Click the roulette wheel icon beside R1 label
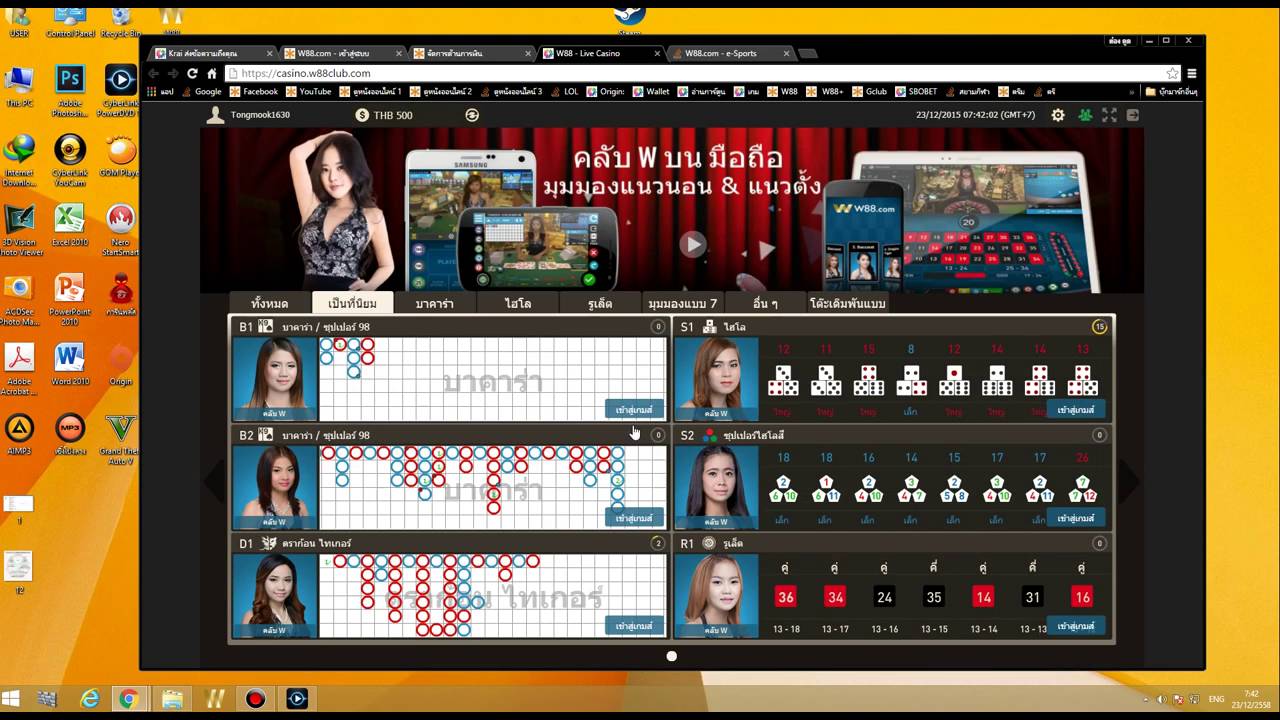The height and width of the screenshot is (720, 1280). 709,543
